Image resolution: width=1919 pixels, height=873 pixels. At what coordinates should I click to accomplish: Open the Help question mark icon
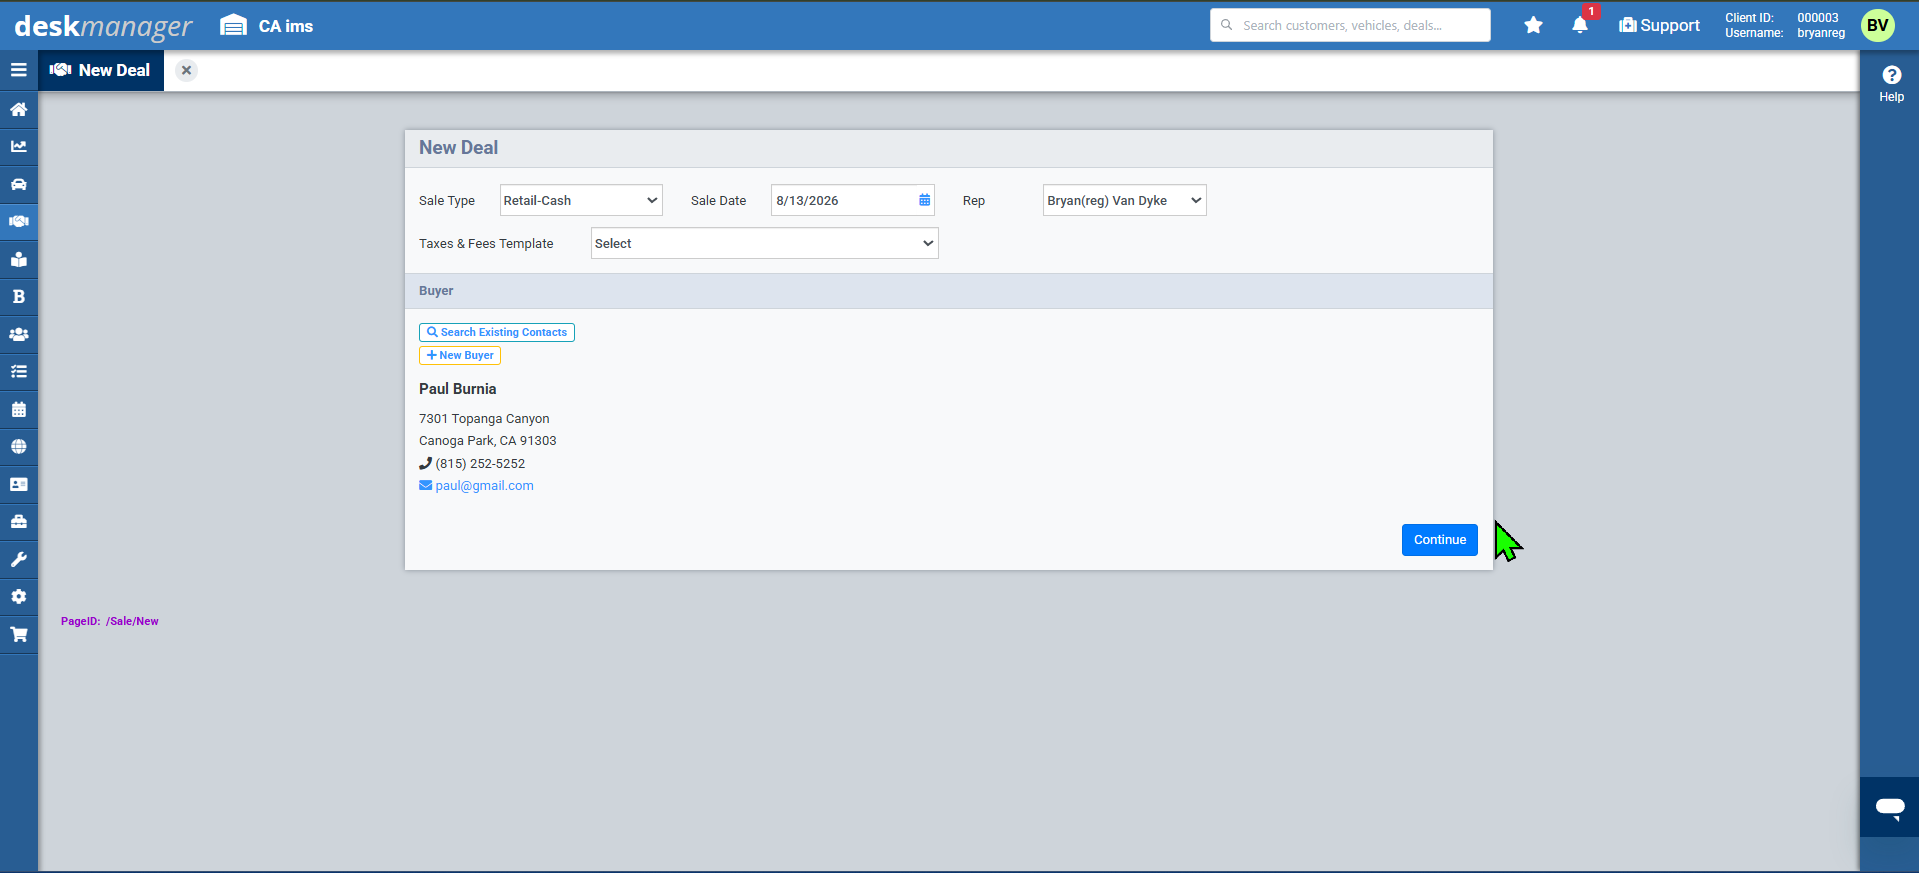(x=1891, y=75)
